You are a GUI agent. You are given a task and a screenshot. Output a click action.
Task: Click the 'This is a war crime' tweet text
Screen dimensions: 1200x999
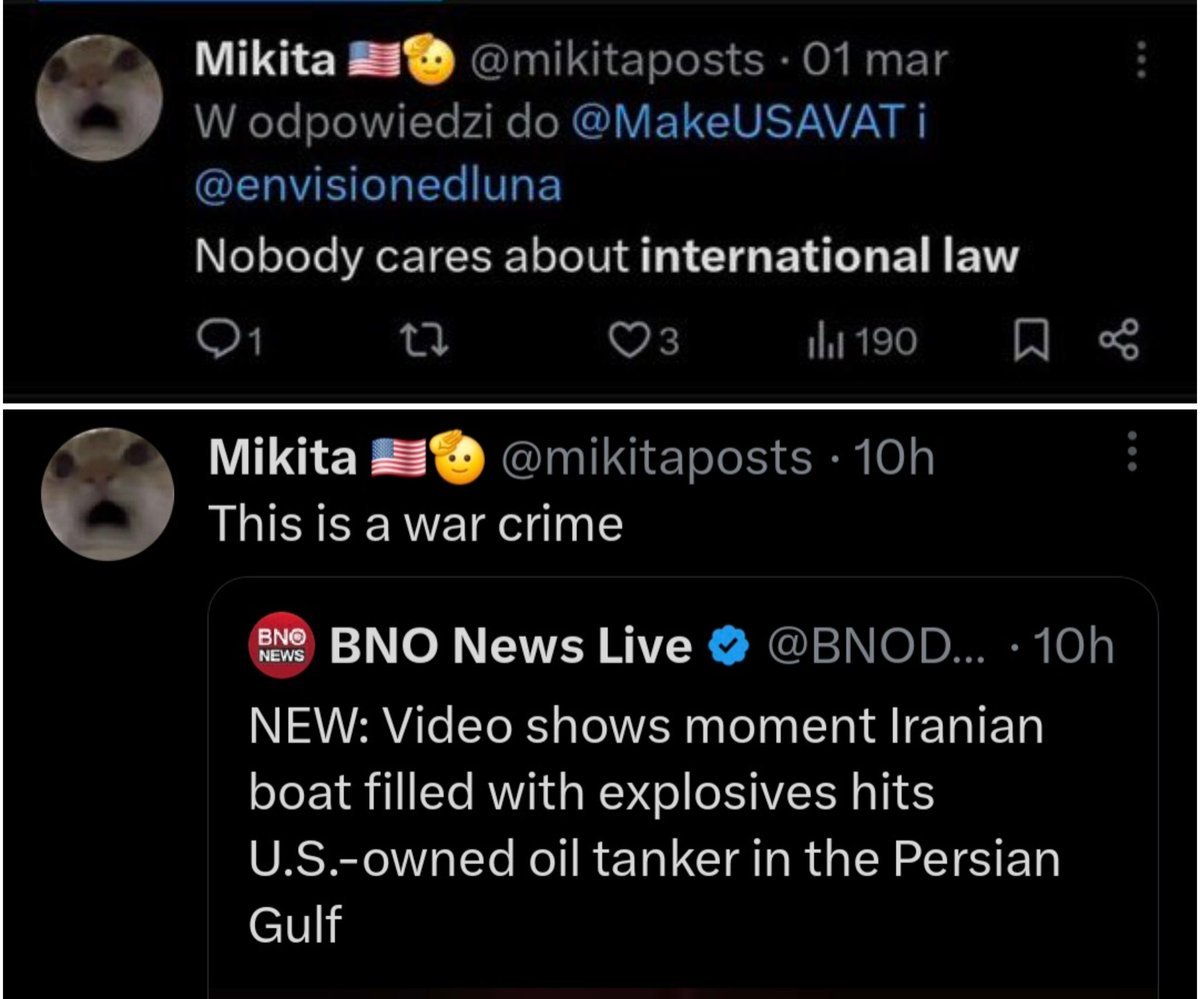[x=415, y=523]
